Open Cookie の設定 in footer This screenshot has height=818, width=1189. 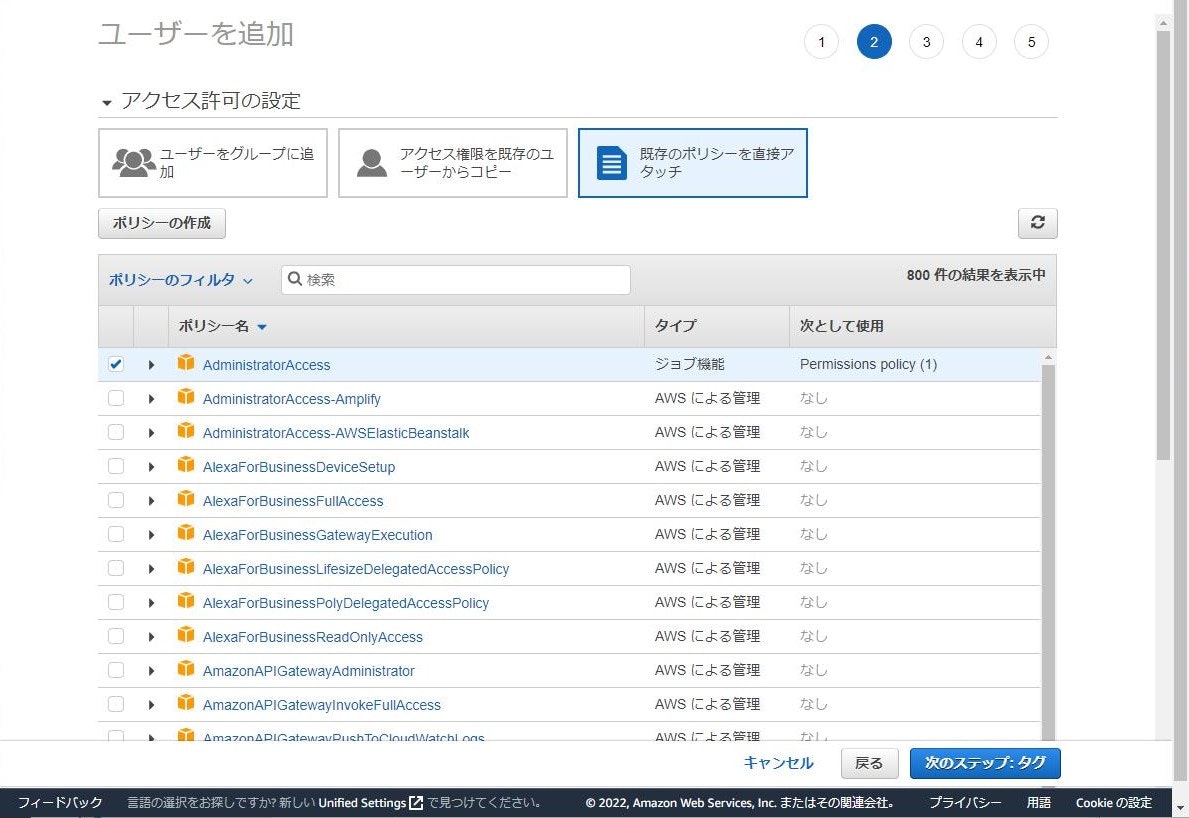tap(1113, 803)
